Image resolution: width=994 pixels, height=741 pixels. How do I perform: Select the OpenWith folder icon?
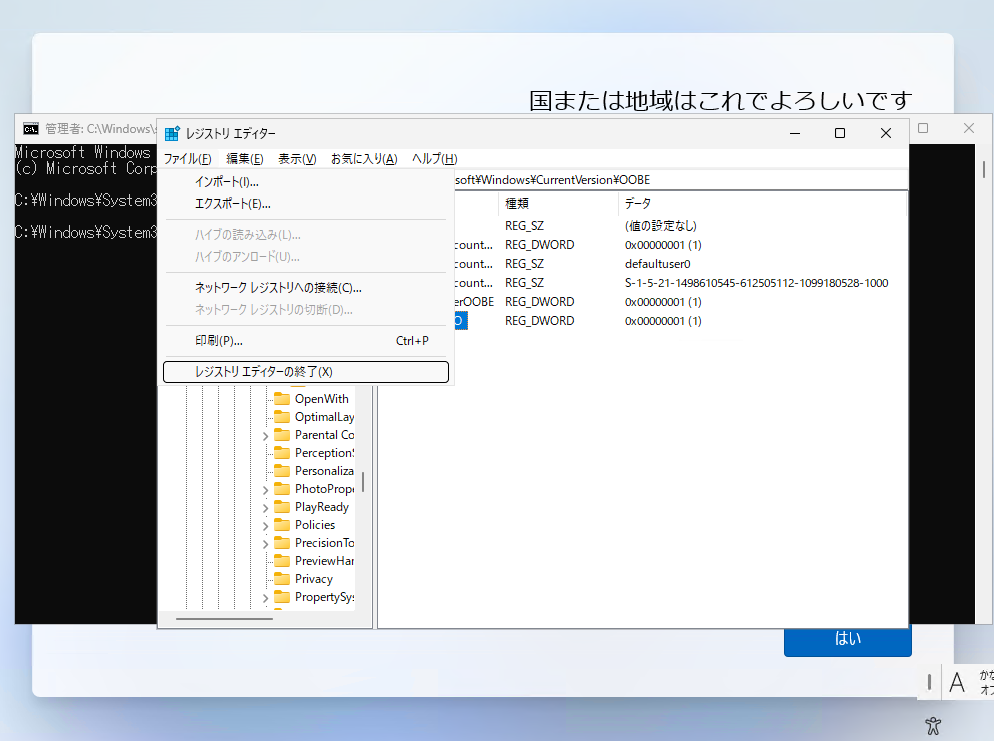282,399
